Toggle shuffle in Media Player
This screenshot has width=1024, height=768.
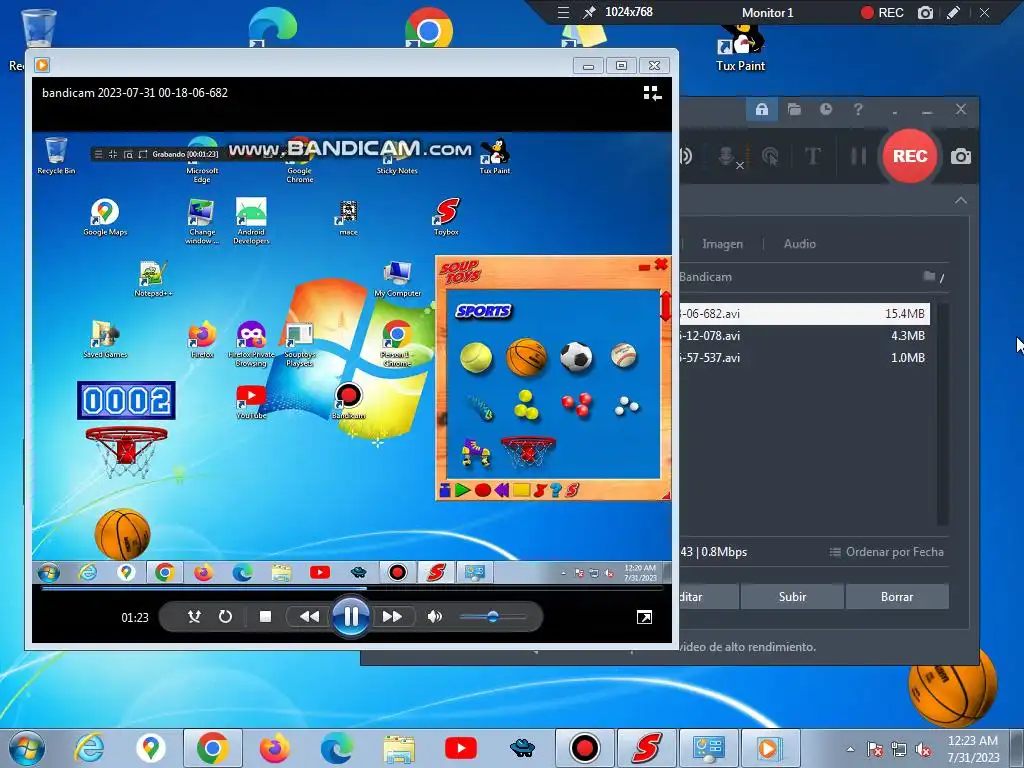194,616
